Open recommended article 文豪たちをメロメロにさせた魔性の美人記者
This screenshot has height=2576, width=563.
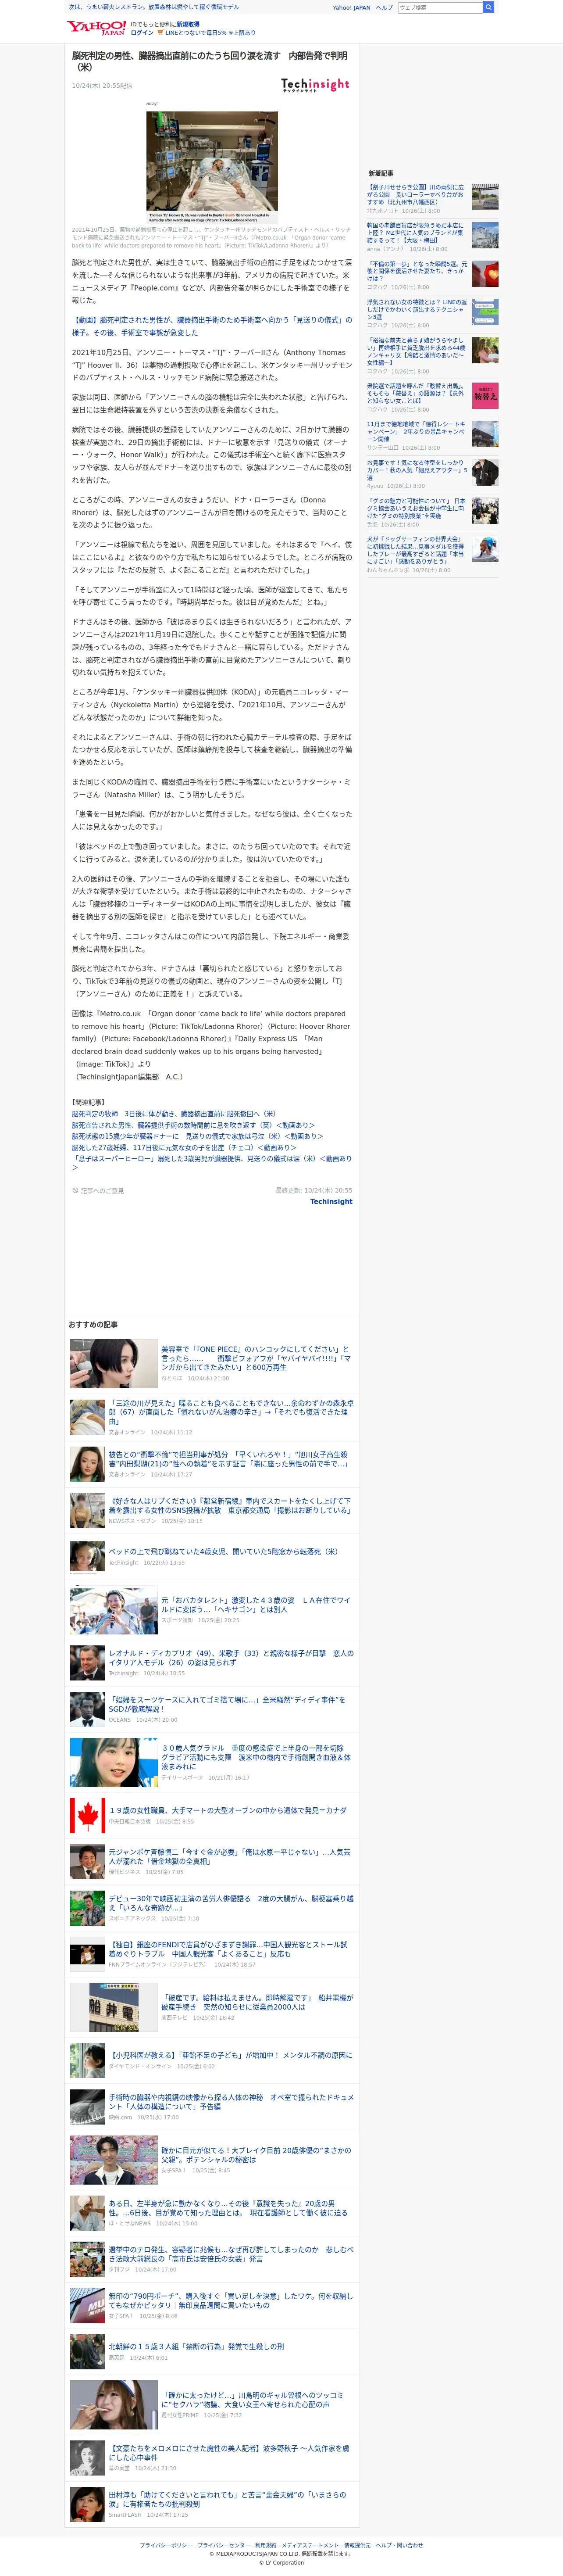pos(229,2453)
